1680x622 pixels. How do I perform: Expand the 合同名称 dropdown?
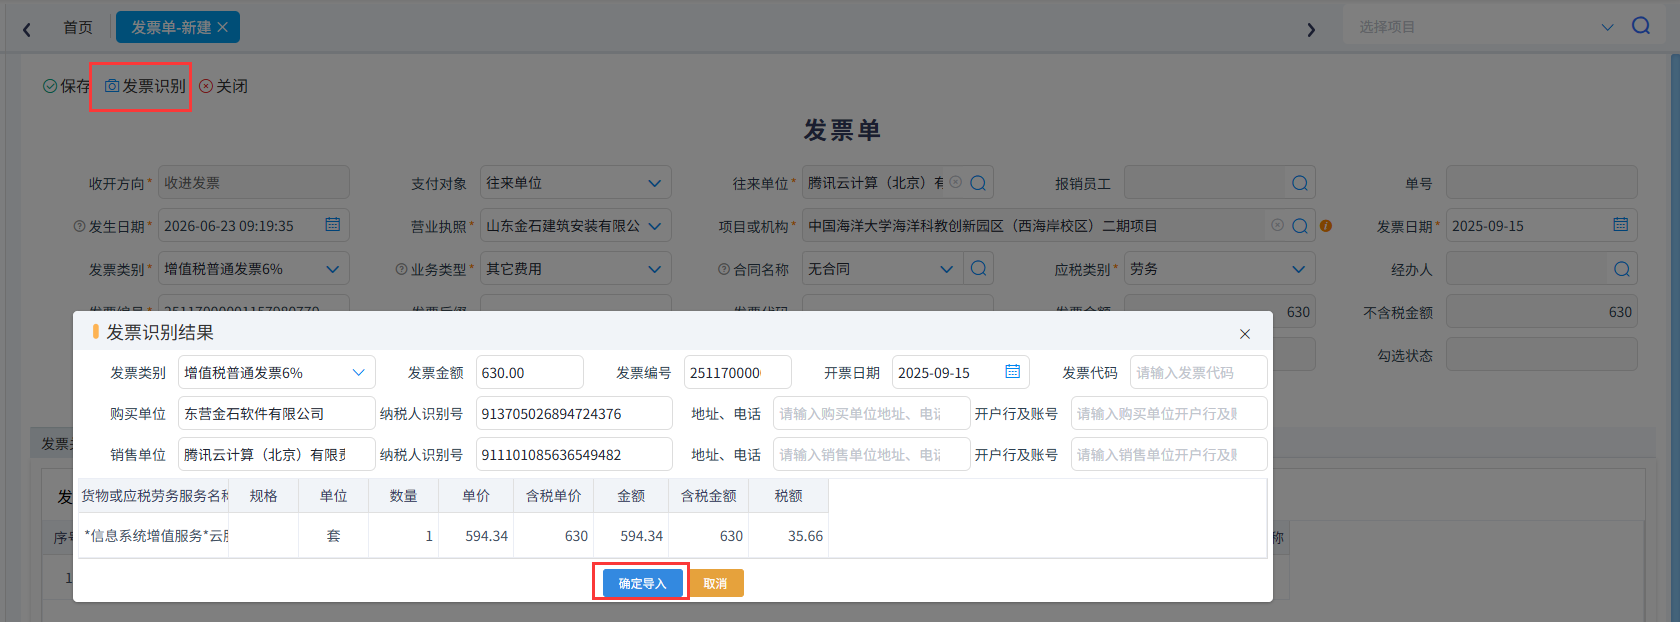point(946,269)
